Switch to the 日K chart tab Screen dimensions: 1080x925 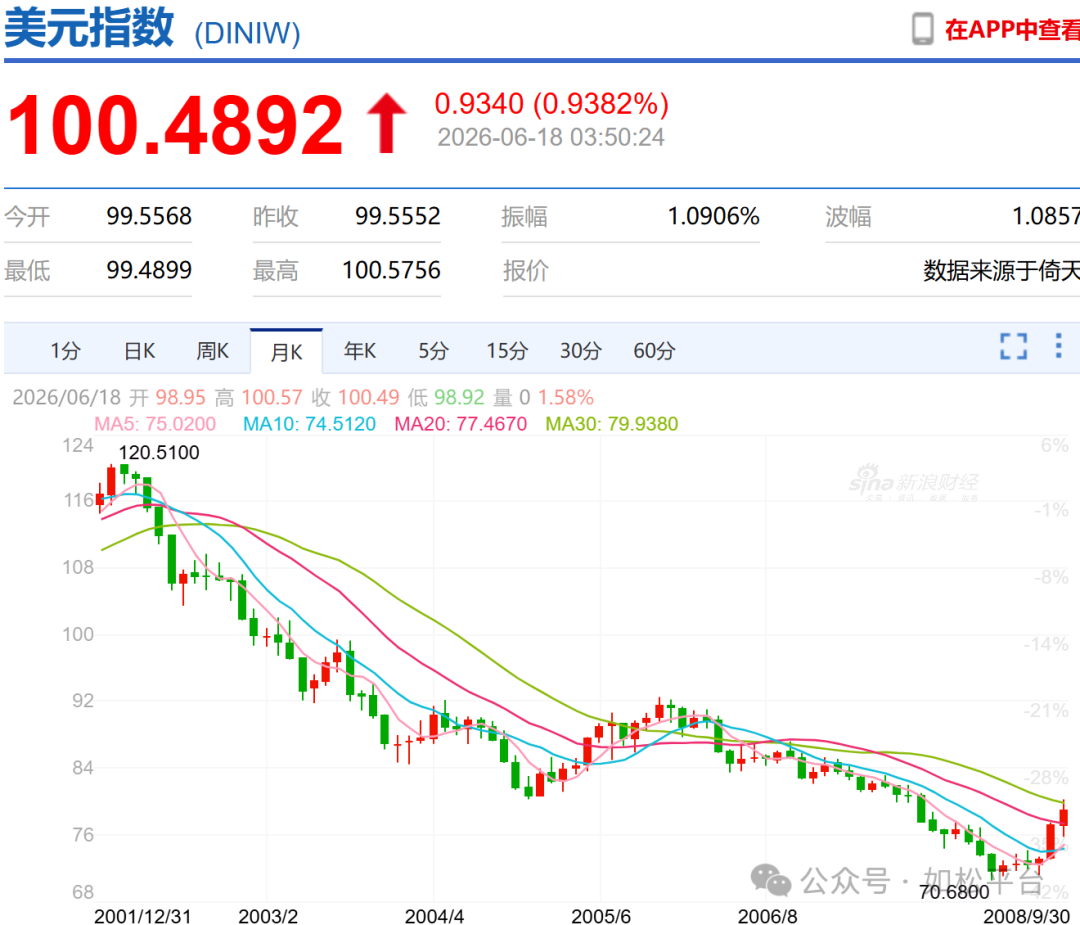[x=139, y=351]
